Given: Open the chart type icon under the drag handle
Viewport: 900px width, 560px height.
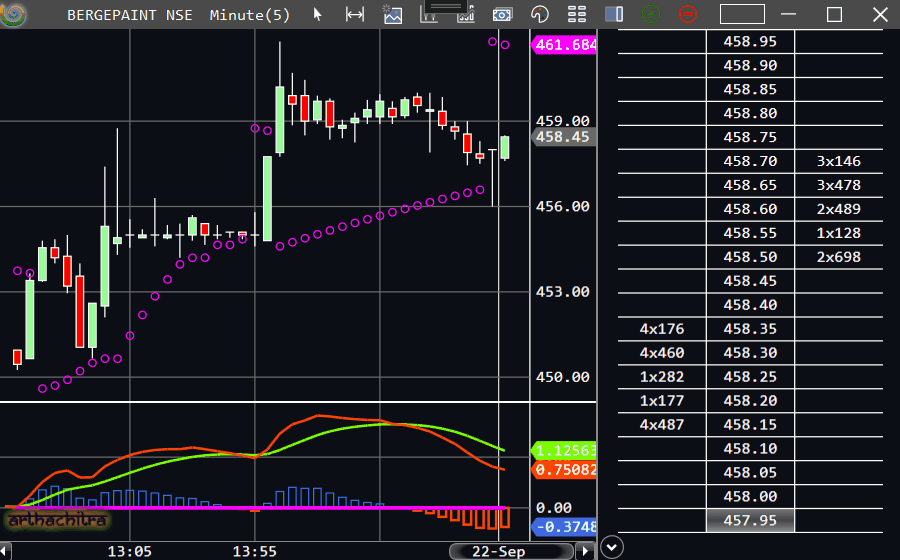Looking at the screenshot, I should point(429,15).
